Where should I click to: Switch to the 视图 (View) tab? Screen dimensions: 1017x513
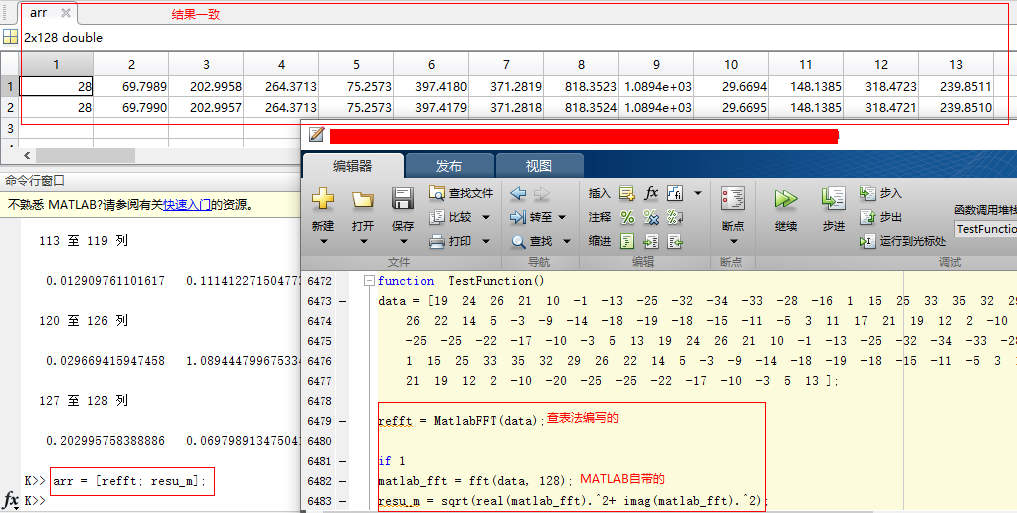click(x=538, y=166)
